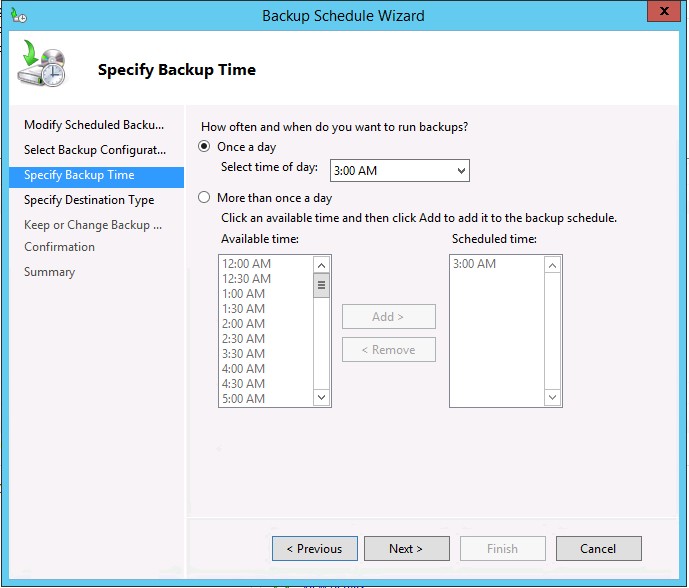Image resolution: width=689 pixels, height=588 pixels.
Task: Click Available time list scrollbar thumb
Action: tap(321, 285)
